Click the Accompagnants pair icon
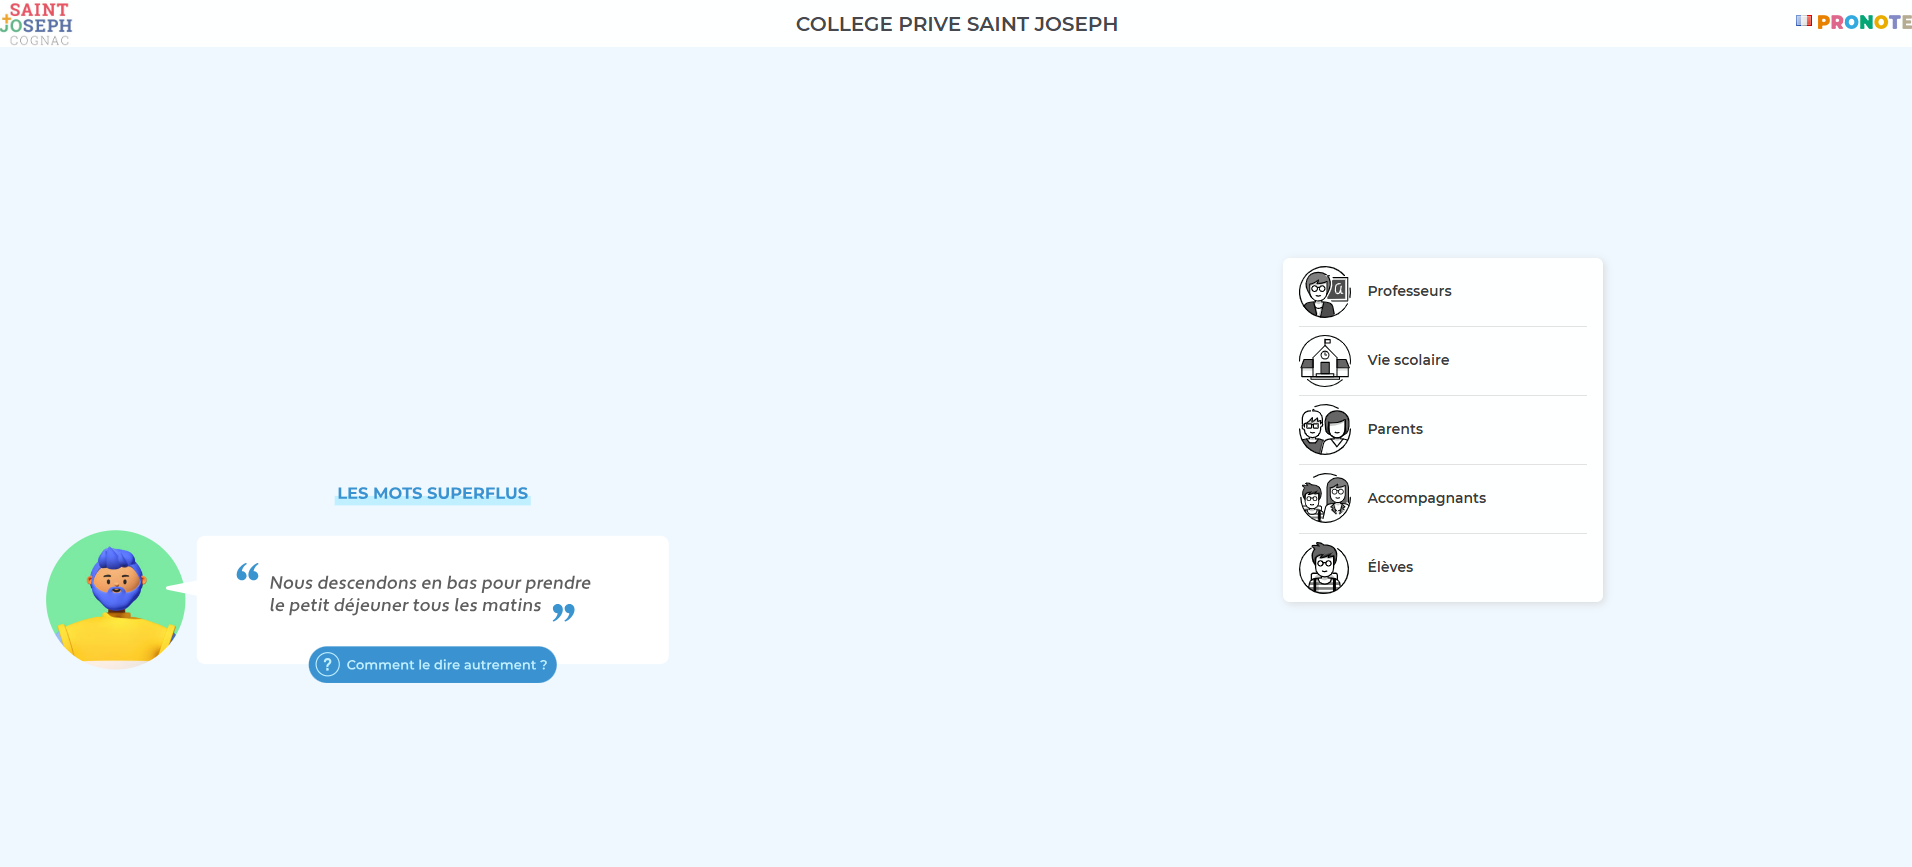The height and width of the screenshot is (867, 1912). coord(1325,499)
